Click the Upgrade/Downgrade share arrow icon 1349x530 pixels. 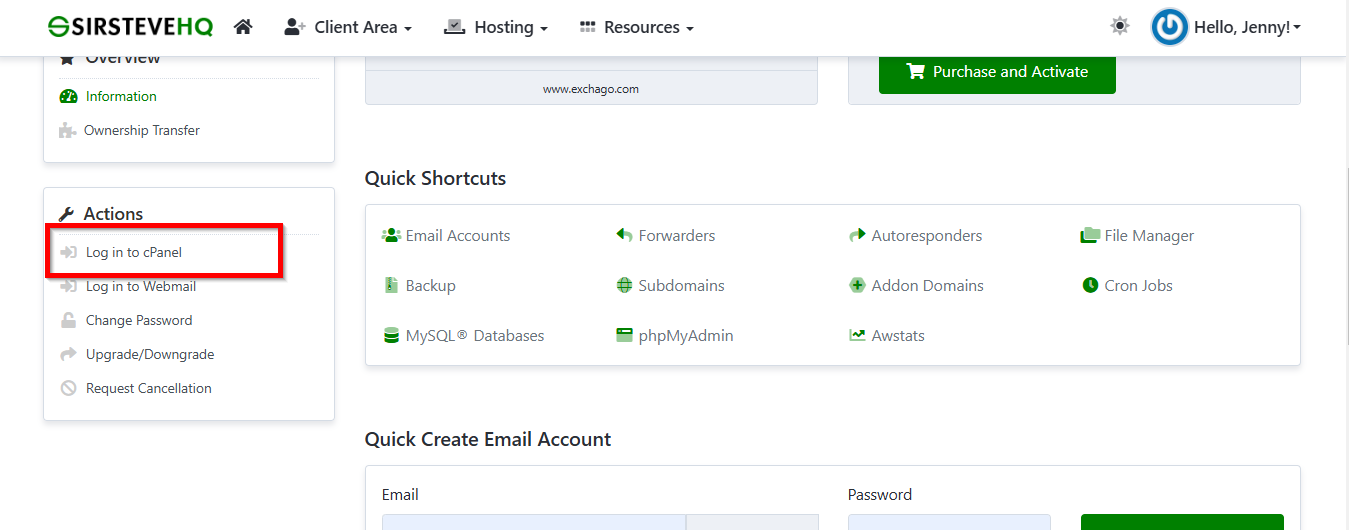coord(68,354)
